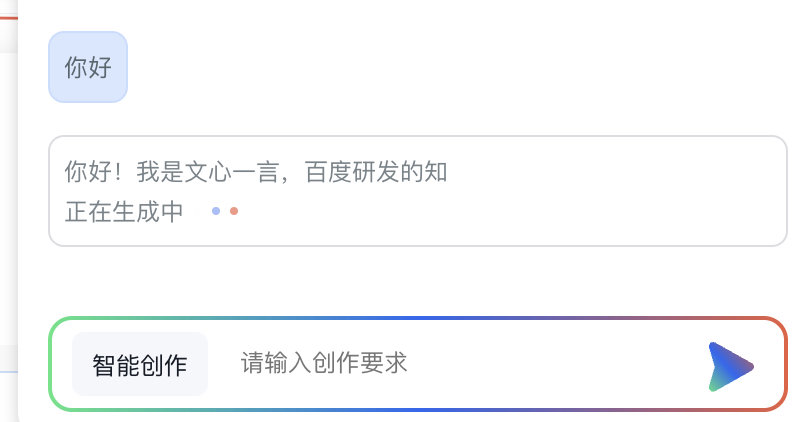This screenshot has height=422, width=802.
Task: Click the gap between placeholder text and send arrow
Action: tap(560, 363)
